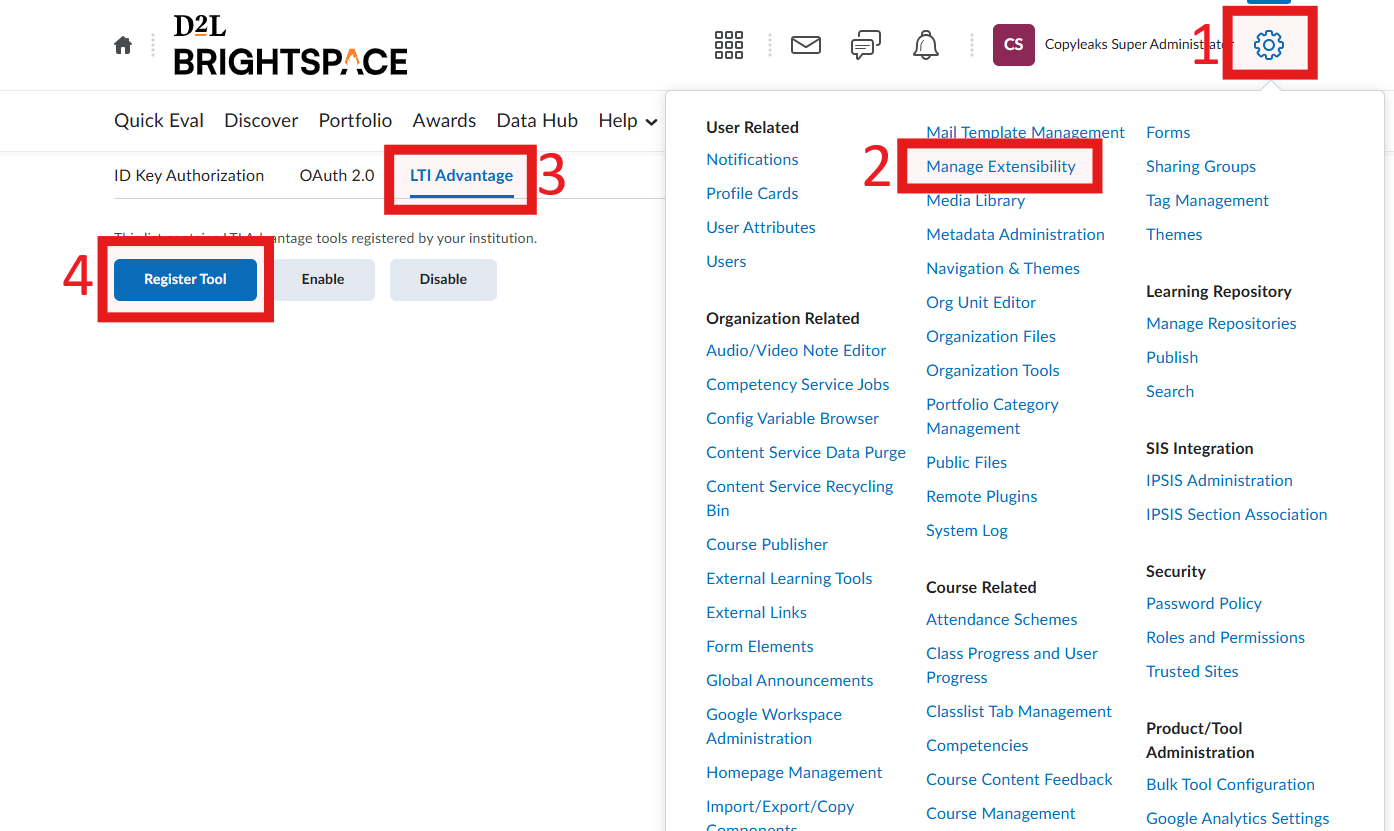Open Class Progress and User Progress link
Image resolution: width=1394 pixels, height=831 pixels.
(1012, 666)
